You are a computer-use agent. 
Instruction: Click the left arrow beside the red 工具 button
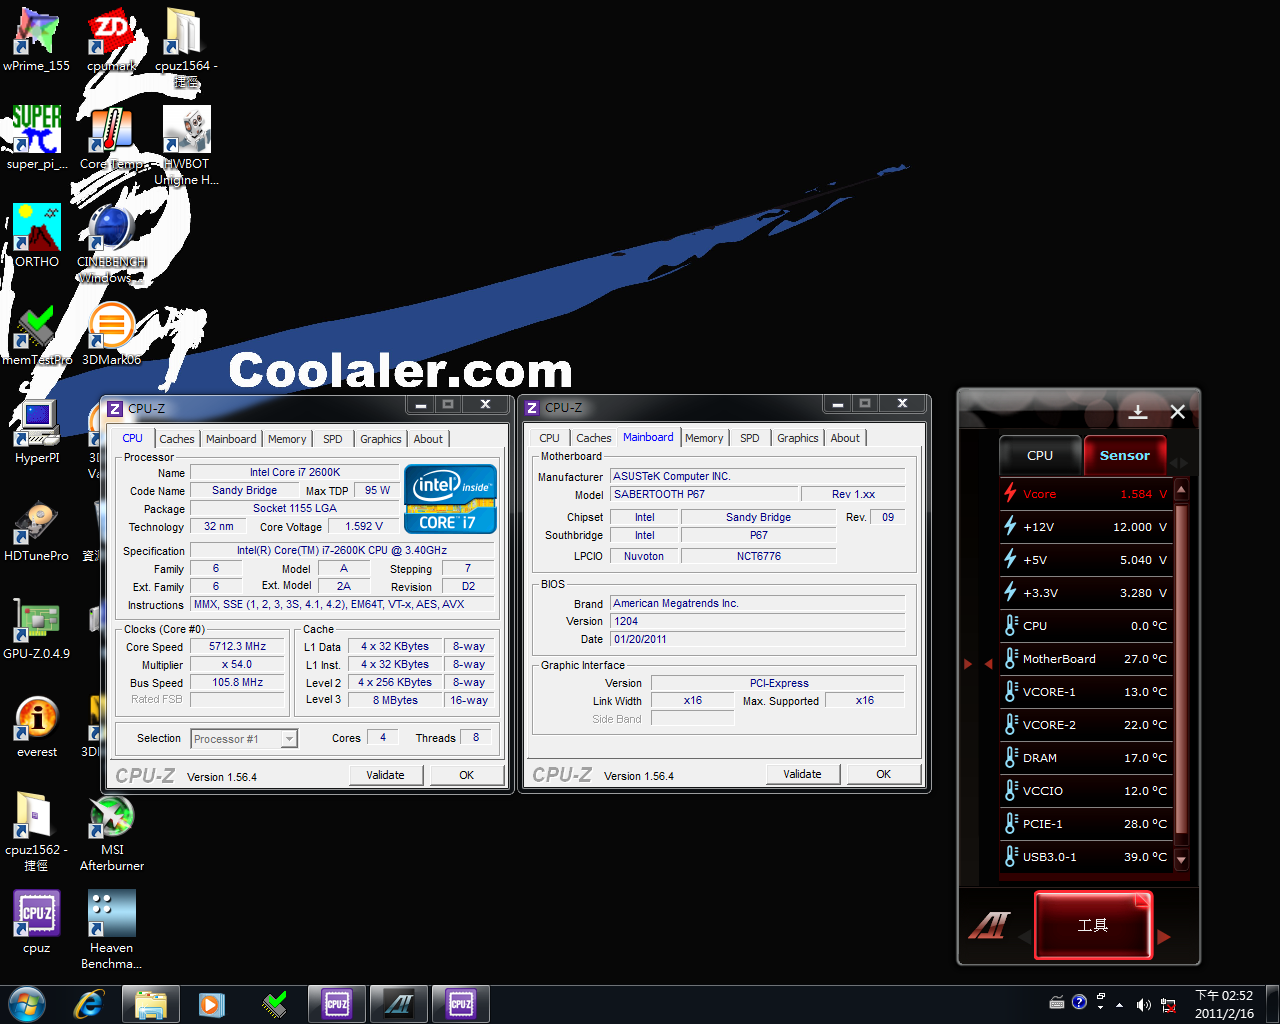pos(1024,937)
